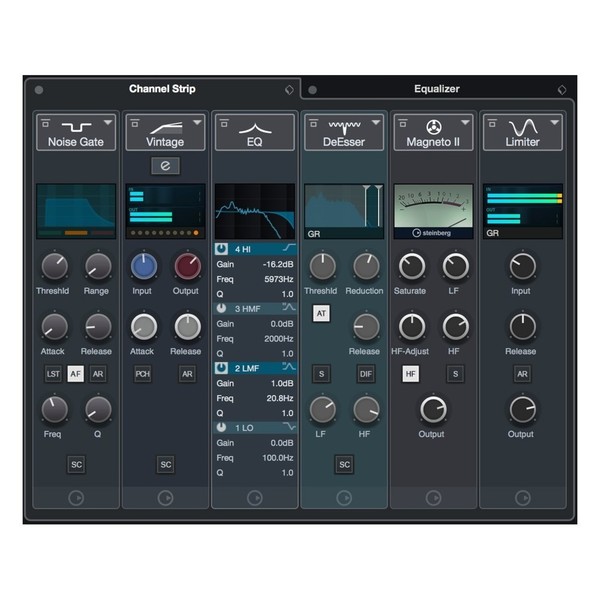Click the small square icon on EQ header

tap(224, 123)
